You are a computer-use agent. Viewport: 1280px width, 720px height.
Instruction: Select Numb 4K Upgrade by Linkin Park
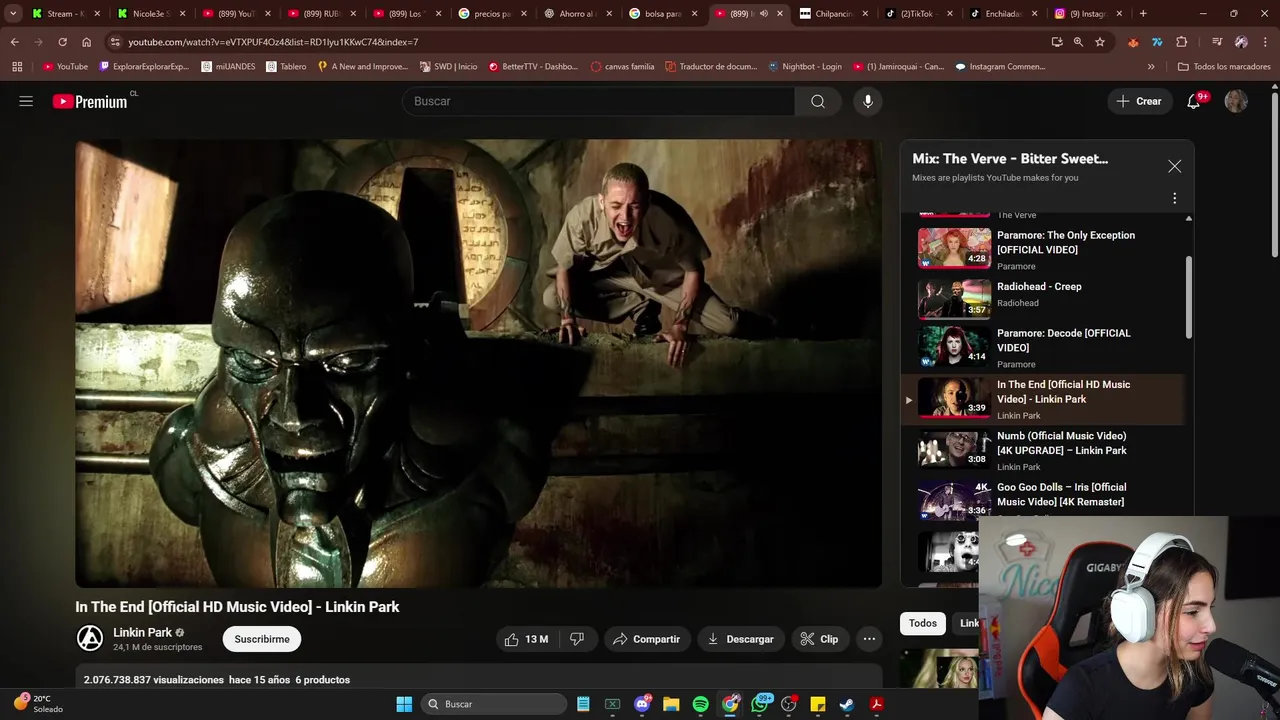[x=1043, y=450]
